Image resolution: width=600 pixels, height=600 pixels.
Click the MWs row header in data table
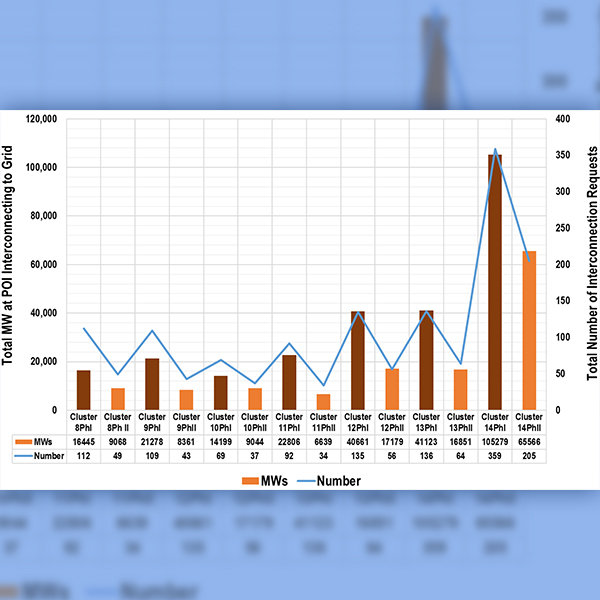[40, 440]
